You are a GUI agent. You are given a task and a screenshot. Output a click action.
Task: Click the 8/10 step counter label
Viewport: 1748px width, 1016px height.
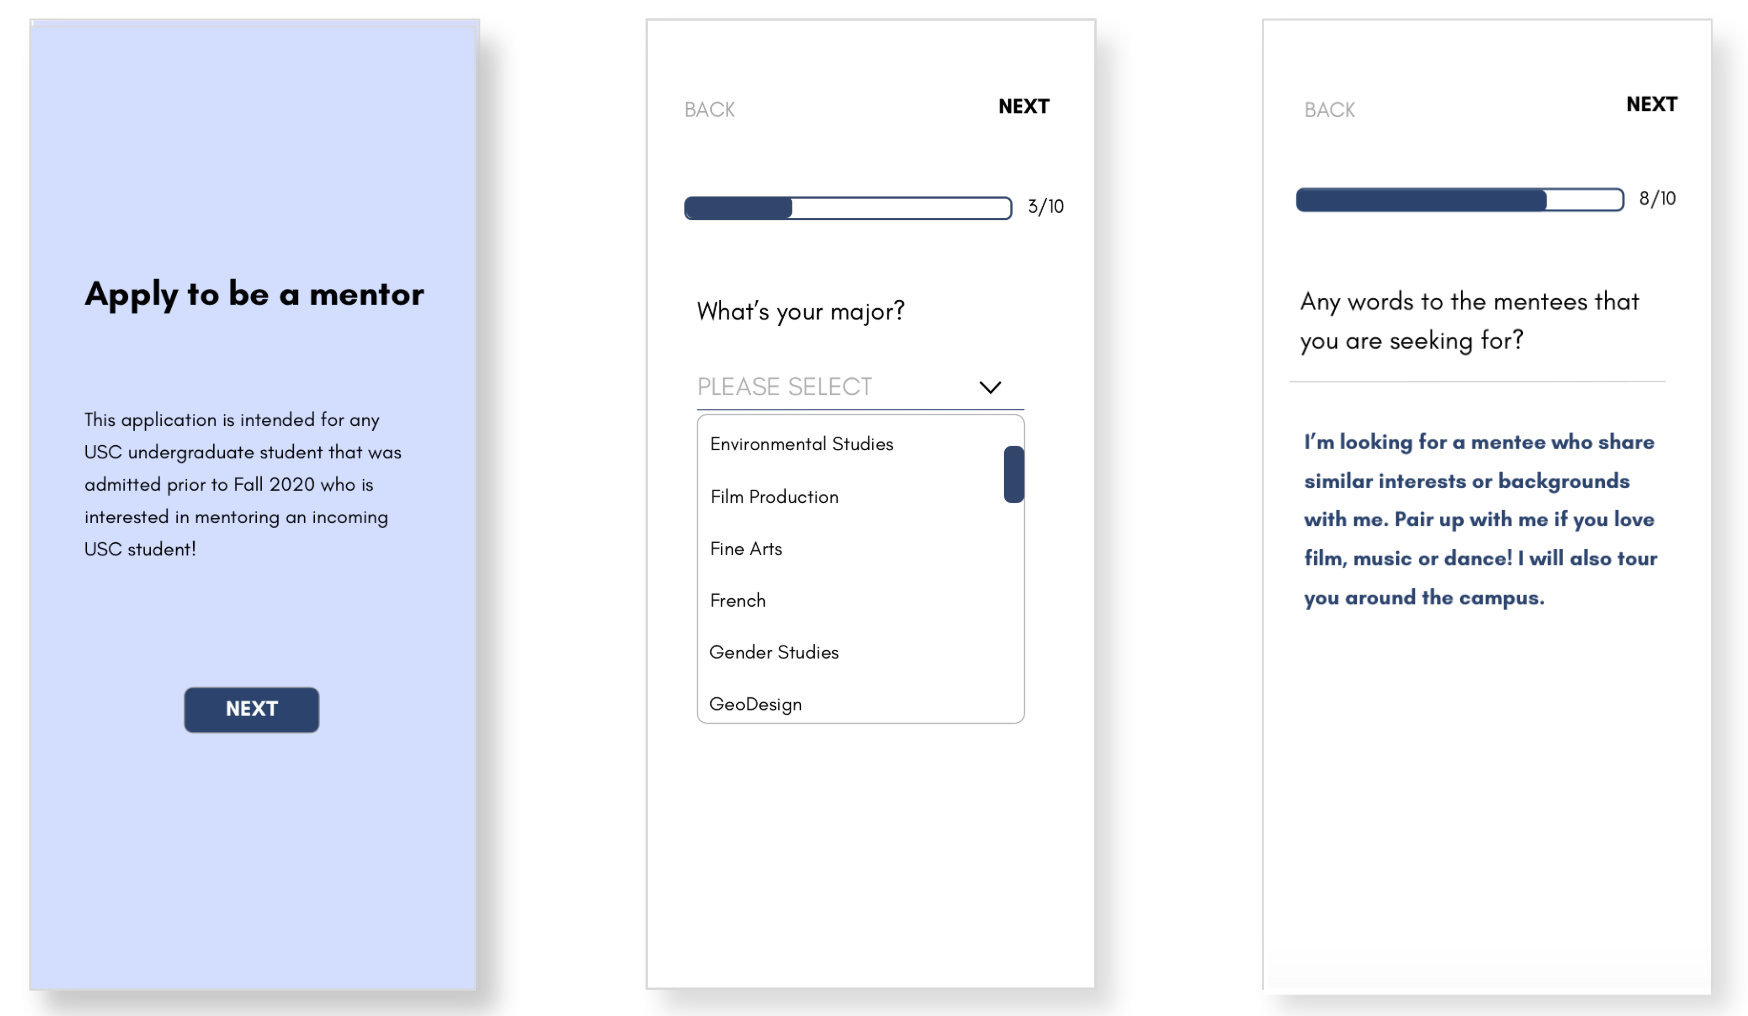click(1657, 199)
